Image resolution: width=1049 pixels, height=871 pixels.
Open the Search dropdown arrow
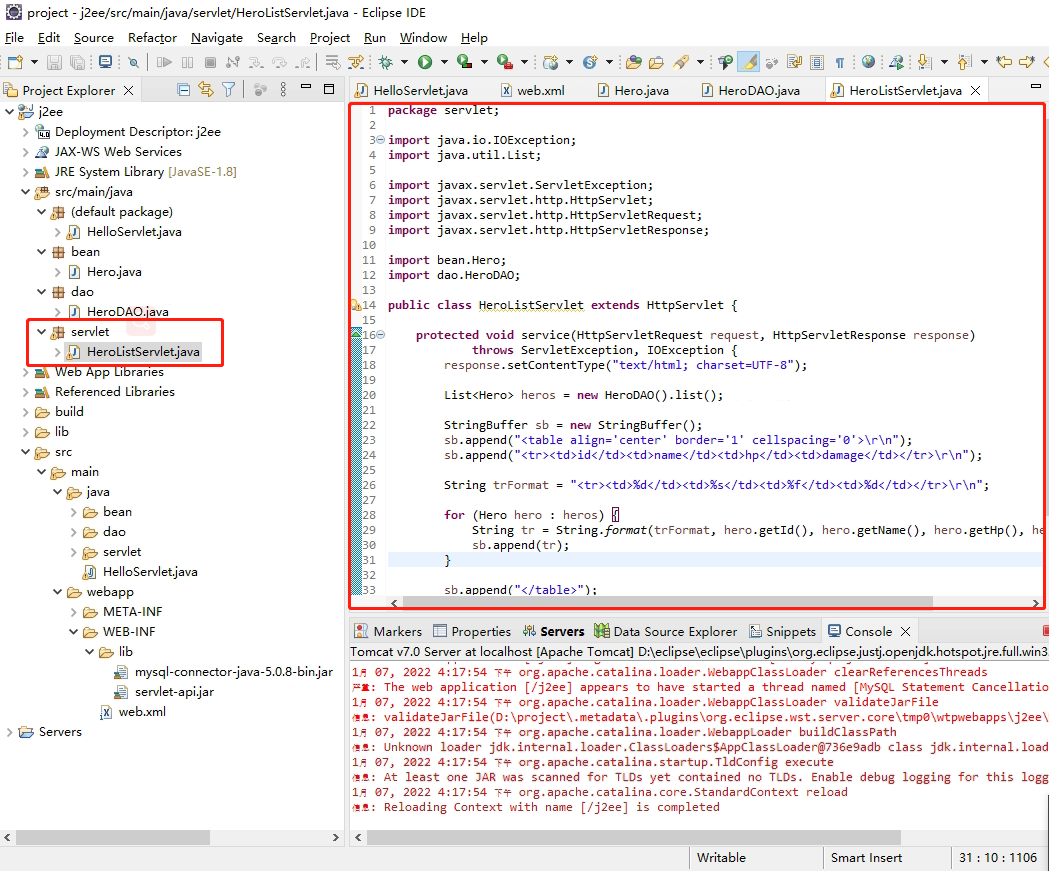click(700, 62)
